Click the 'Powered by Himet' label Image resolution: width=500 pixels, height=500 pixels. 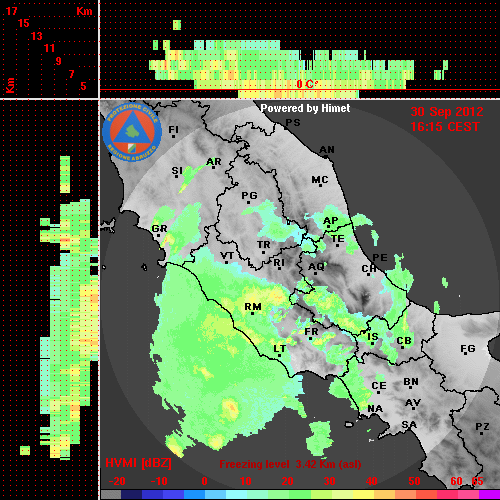point(305,108)
